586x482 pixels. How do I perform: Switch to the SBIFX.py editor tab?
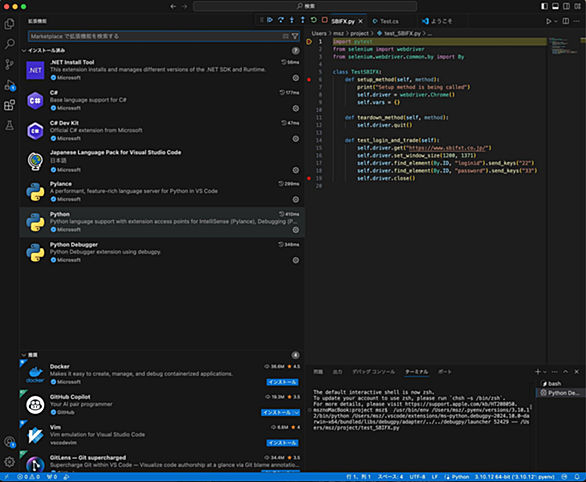(x=342, y=21)
